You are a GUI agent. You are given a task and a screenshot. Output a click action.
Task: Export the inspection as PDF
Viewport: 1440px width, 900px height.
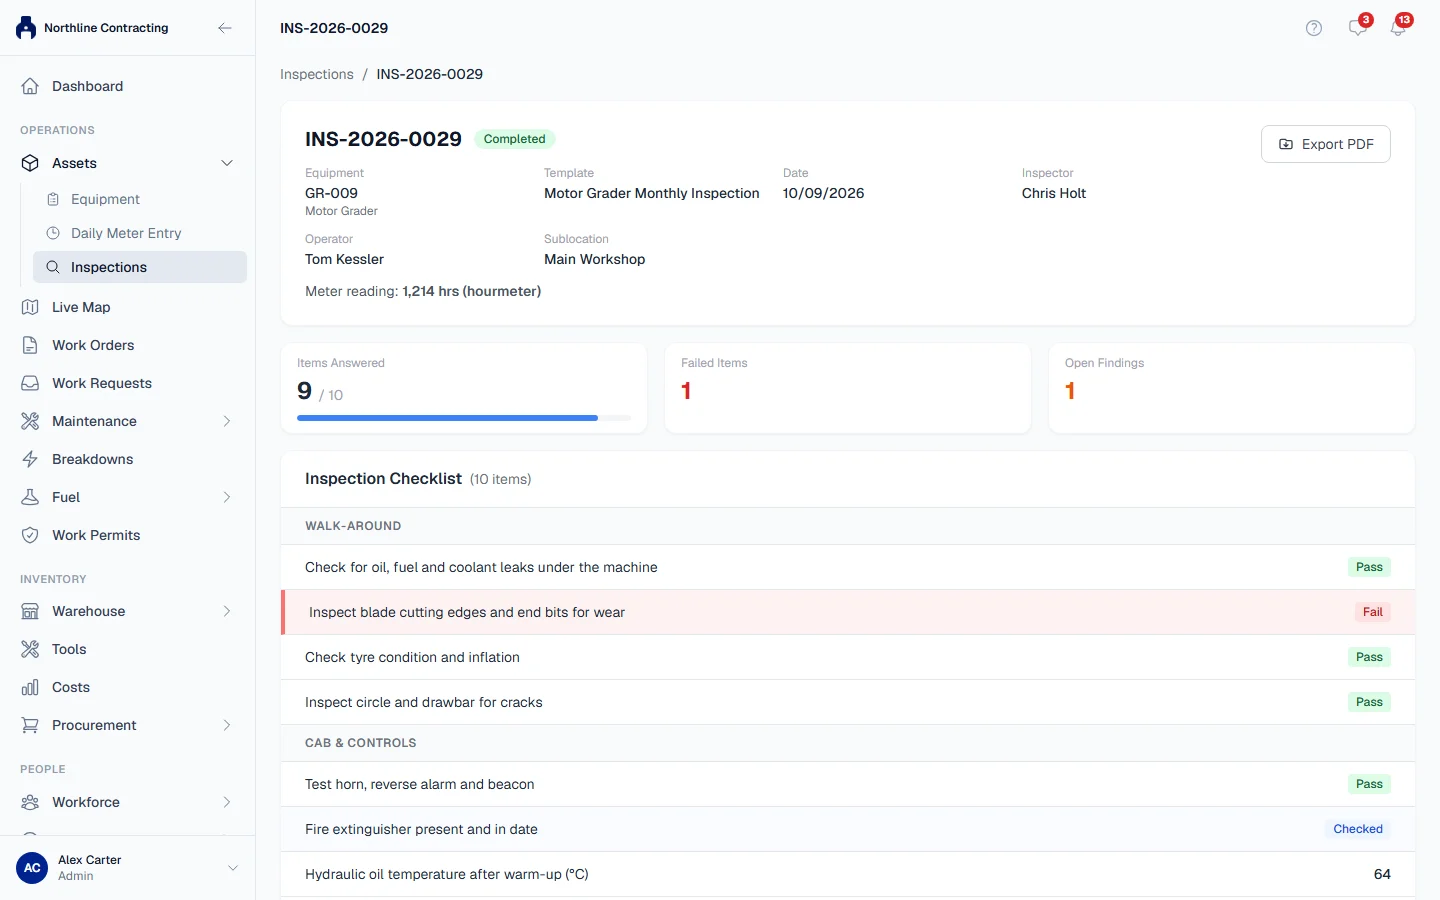[x=1326, y=144]
